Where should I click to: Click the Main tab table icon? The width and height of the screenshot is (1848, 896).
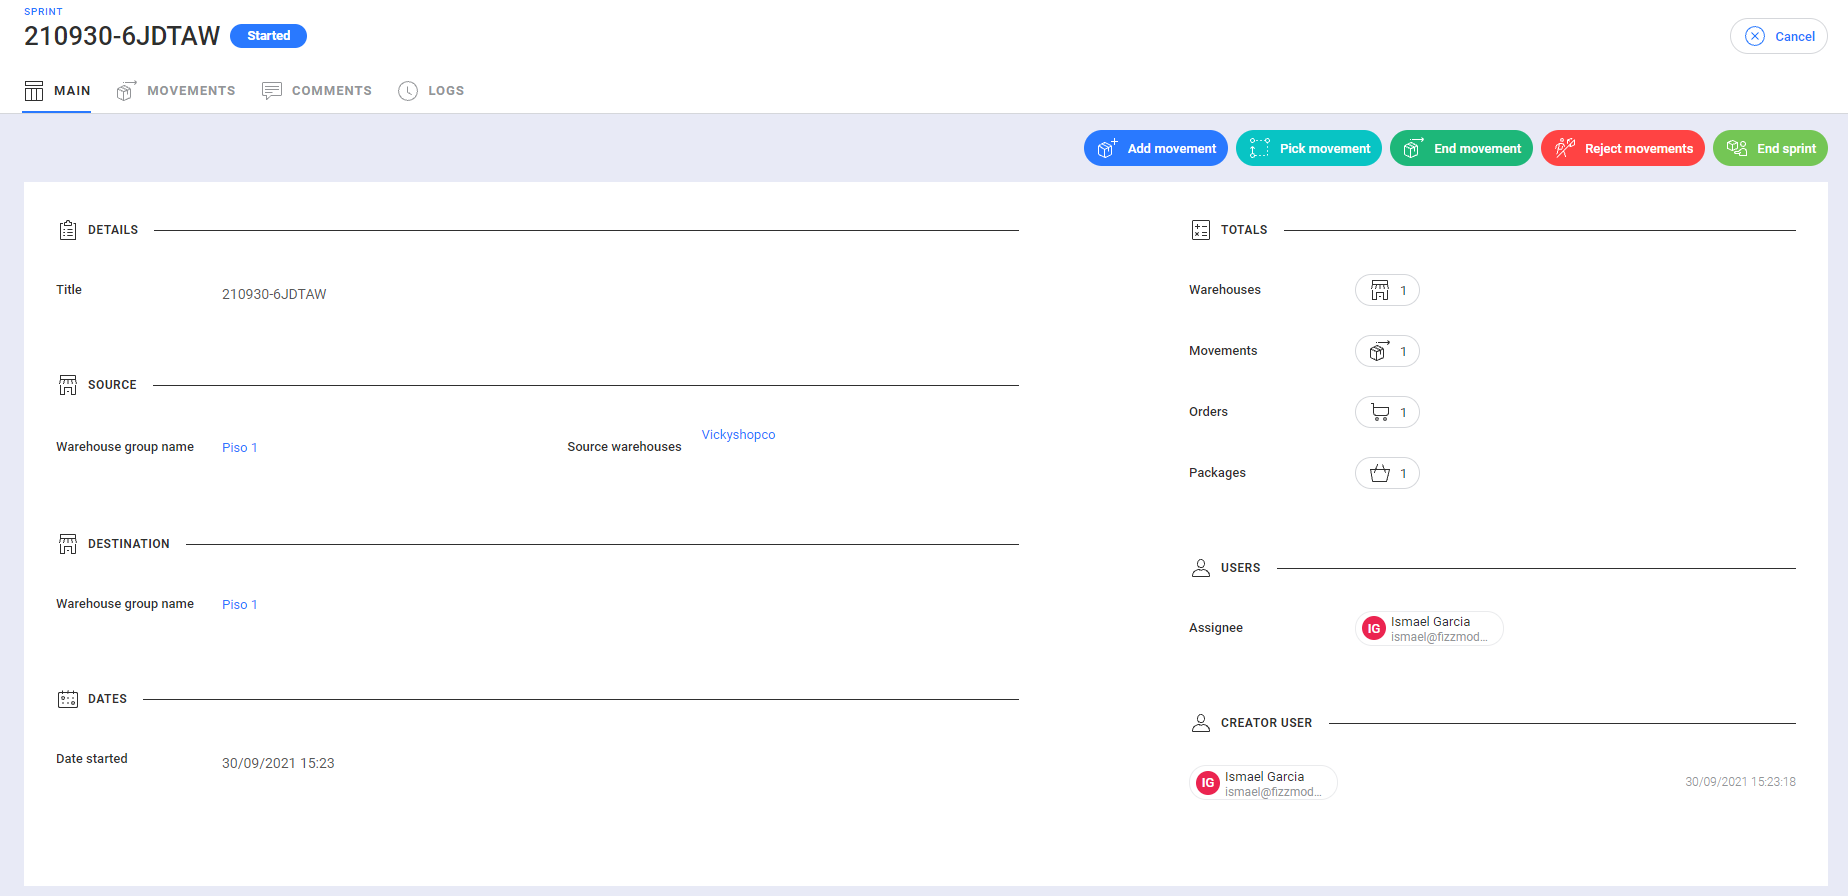click(34, 91)
